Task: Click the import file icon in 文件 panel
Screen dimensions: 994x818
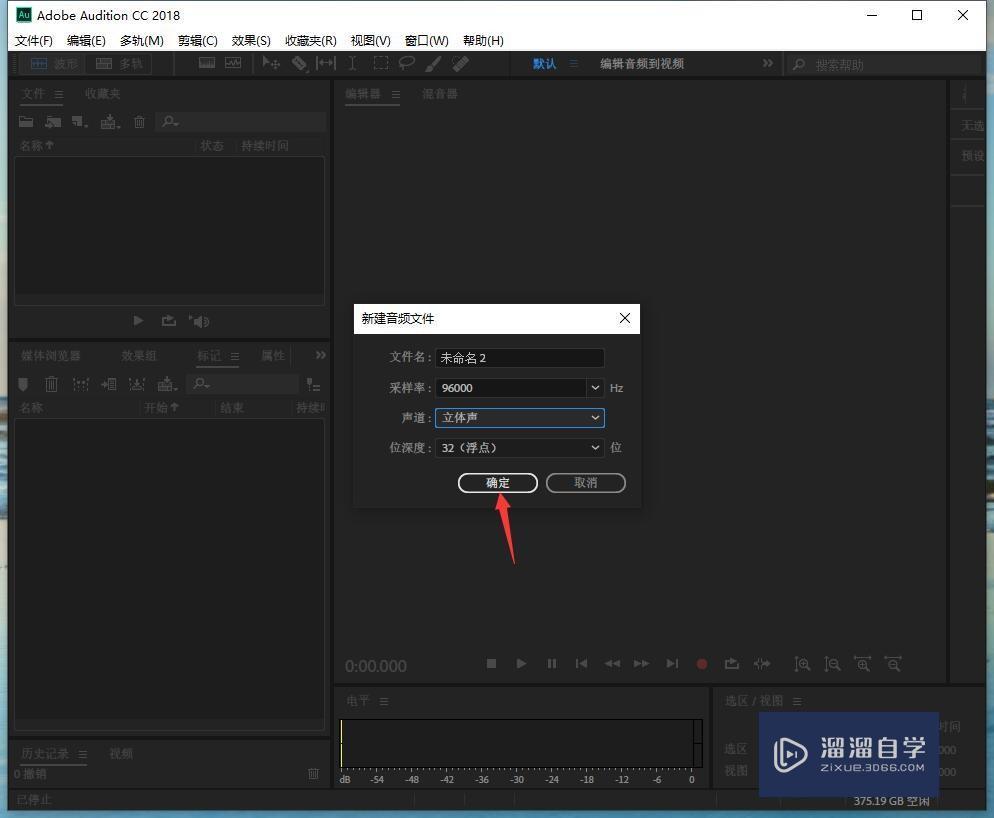Action: click(53, 121)
